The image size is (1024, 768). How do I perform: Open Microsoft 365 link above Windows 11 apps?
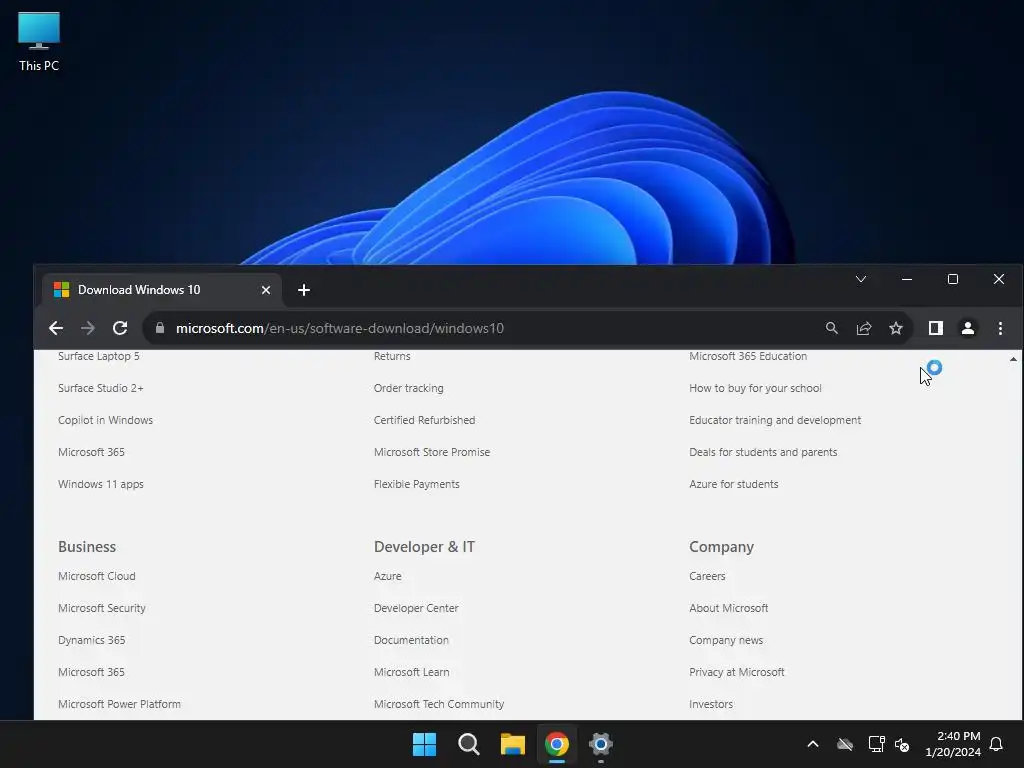click(x=91, y=452)
